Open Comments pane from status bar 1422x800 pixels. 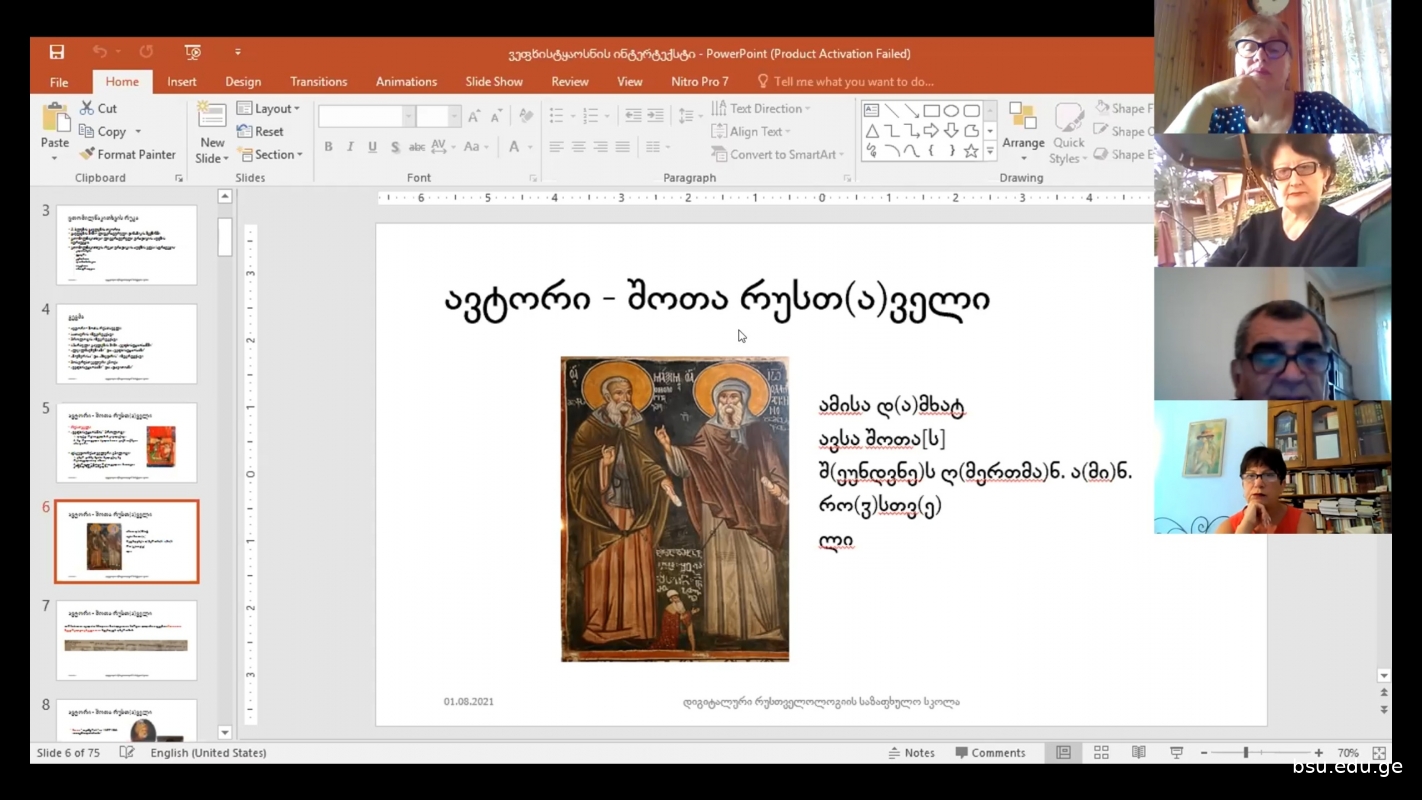(990, 753)
